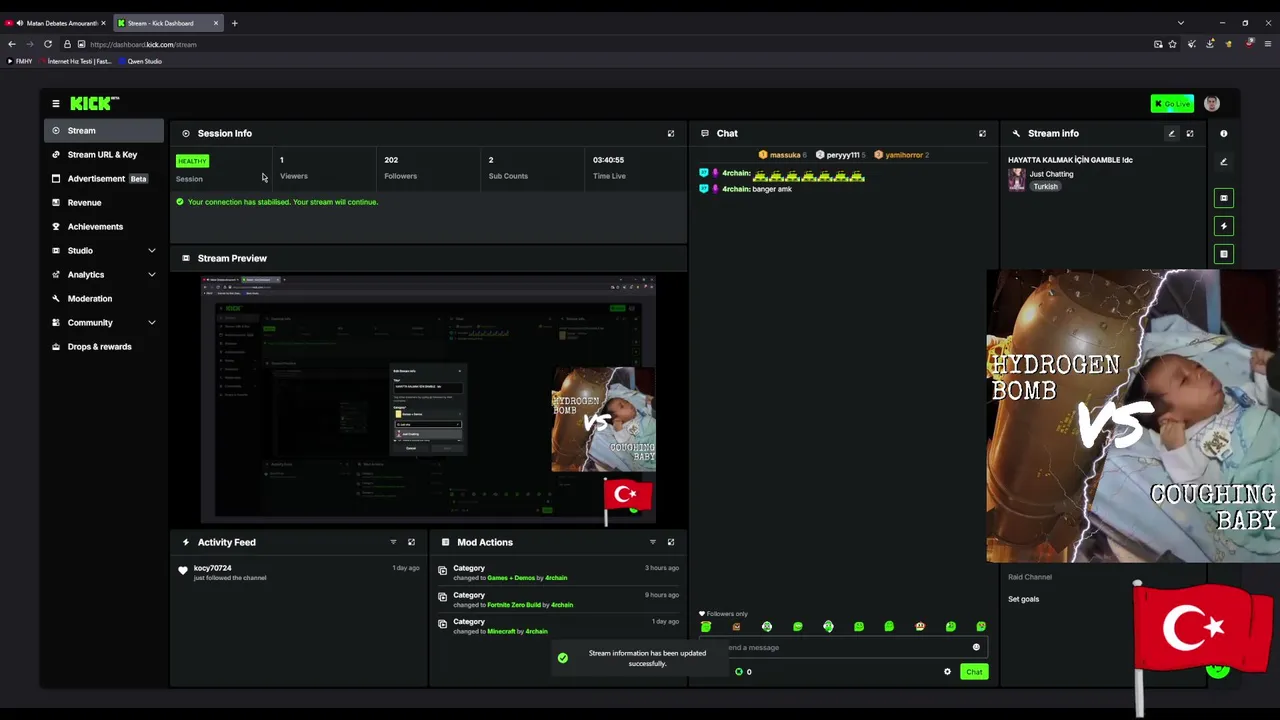Screen dimensions: 1280x720
Task: Open the new tab button
Action: point(234,23)
